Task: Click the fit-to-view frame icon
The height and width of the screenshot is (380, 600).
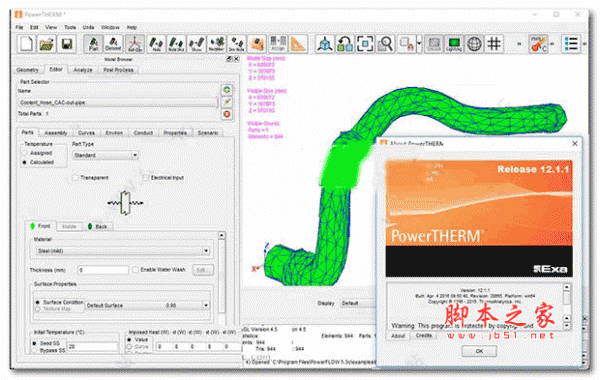Action: 365,44
